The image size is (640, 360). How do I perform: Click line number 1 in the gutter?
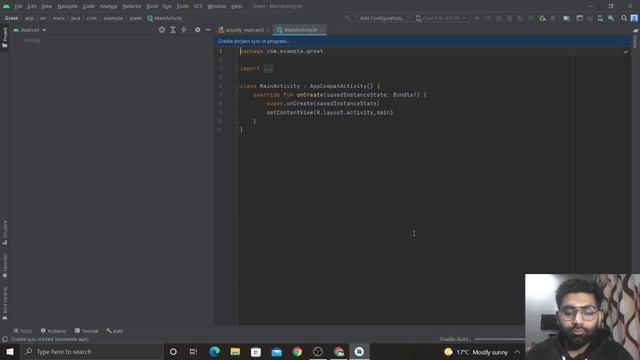coord(221,51)
